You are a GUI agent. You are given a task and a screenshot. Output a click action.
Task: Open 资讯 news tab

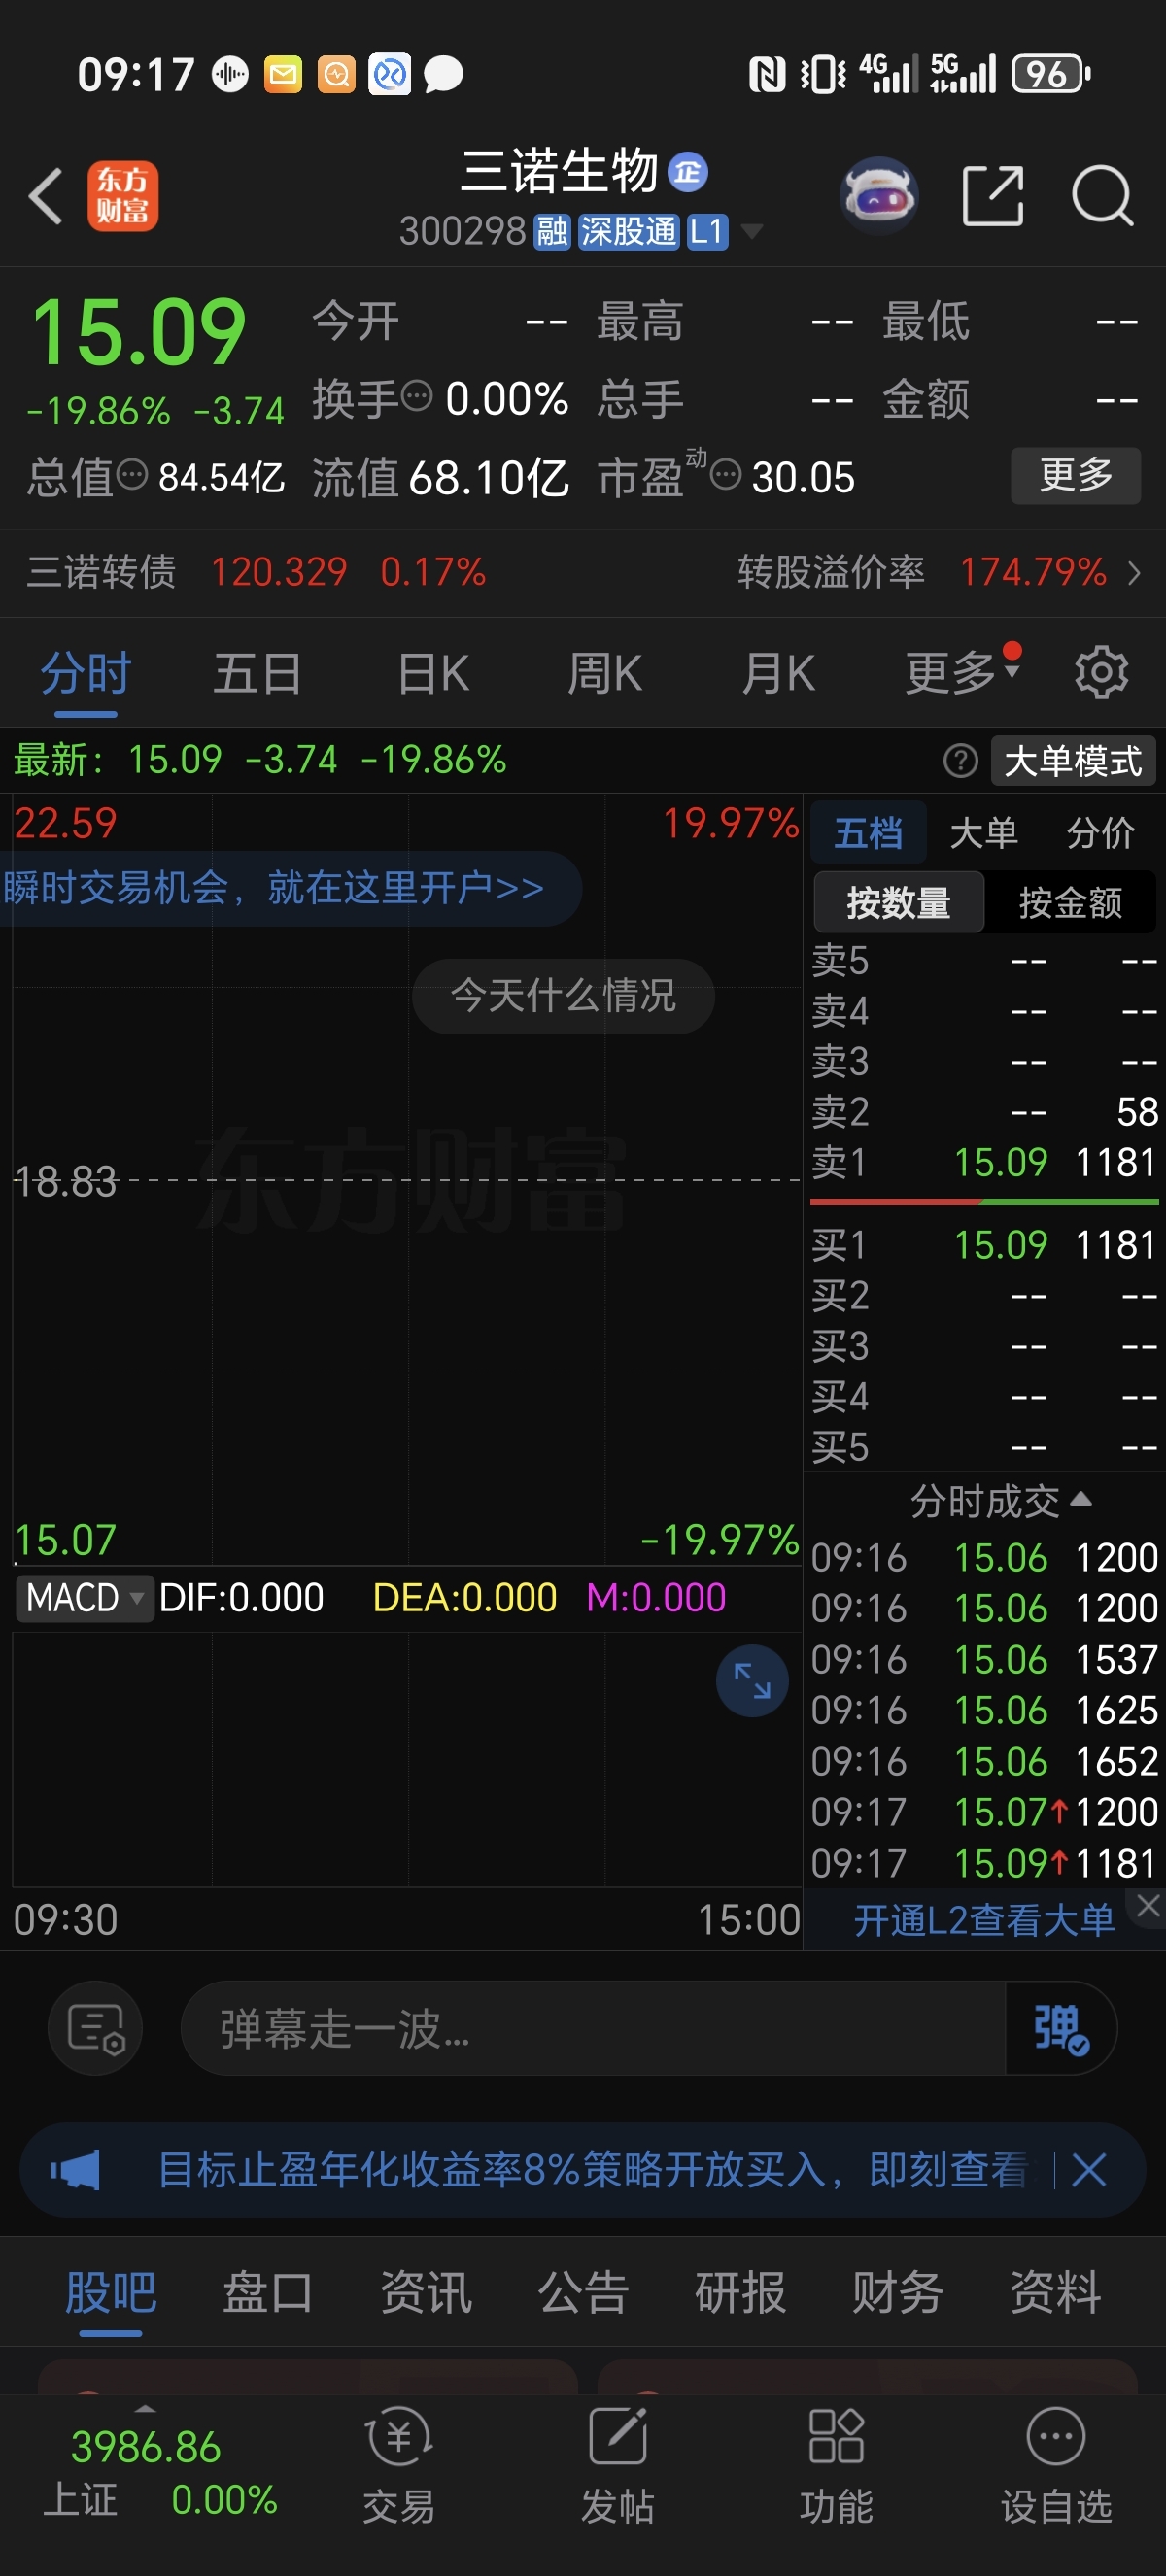(x=425, y=2292)
